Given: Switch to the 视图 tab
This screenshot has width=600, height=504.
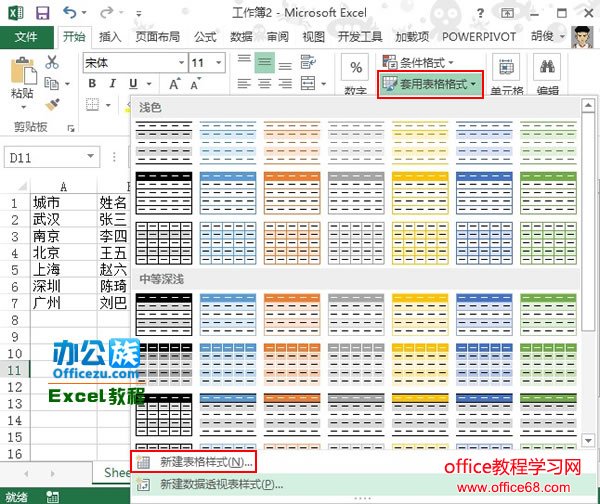Looking at the screenshot, I should point(313,37).
